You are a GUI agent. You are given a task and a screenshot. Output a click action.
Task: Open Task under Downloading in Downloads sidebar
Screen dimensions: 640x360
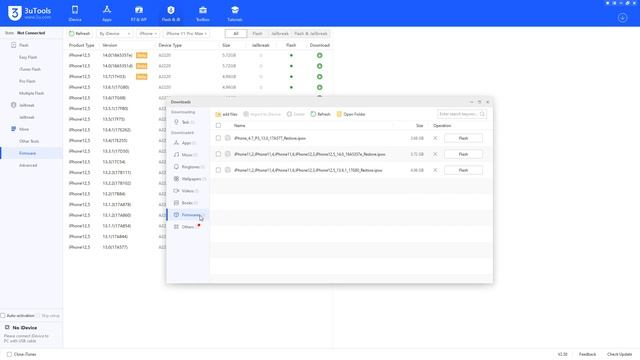click(184, 122)
